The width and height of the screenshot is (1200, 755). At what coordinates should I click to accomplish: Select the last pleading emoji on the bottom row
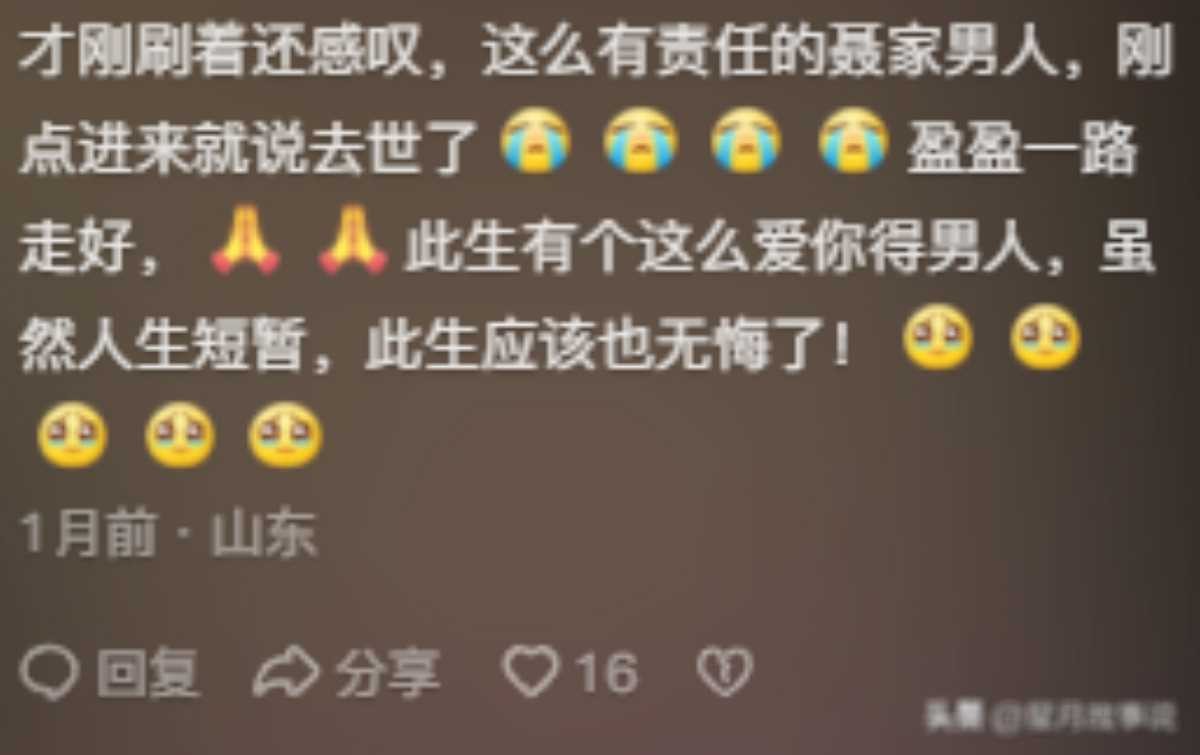point(285,435)
